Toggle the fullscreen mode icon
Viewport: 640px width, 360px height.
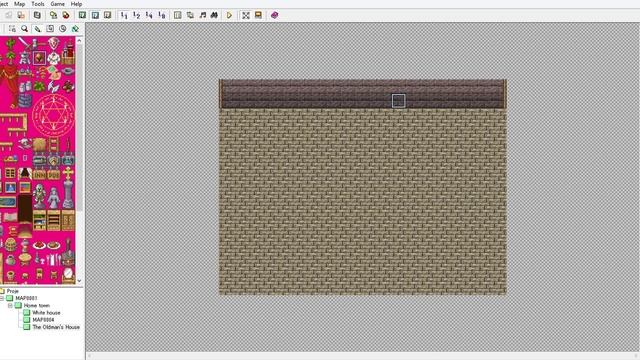[246, 15]
